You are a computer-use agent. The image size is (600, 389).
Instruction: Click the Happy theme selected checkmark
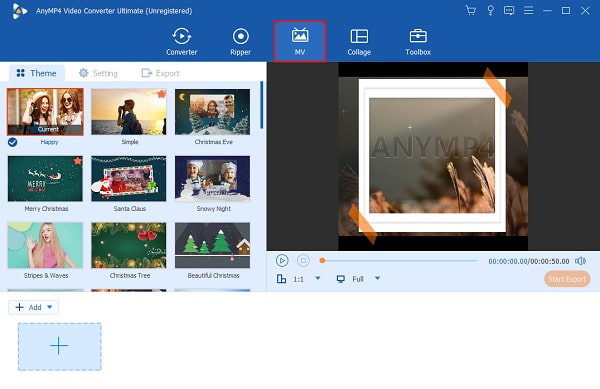12,142
